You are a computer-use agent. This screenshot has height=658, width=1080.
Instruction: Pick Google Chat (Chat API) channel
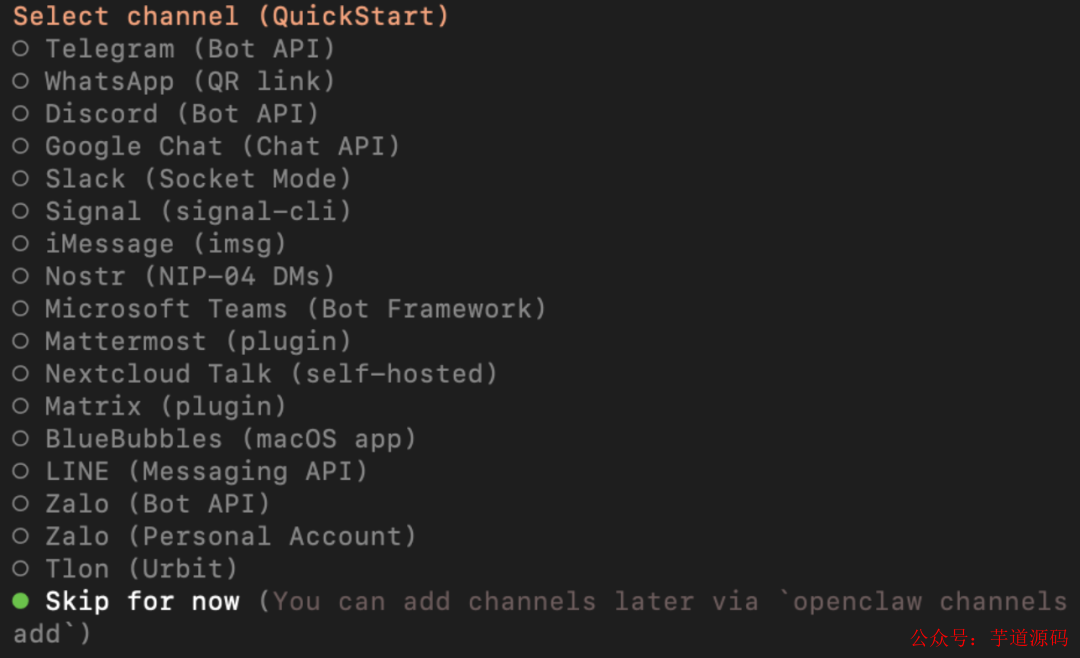(x=21, y=146)
